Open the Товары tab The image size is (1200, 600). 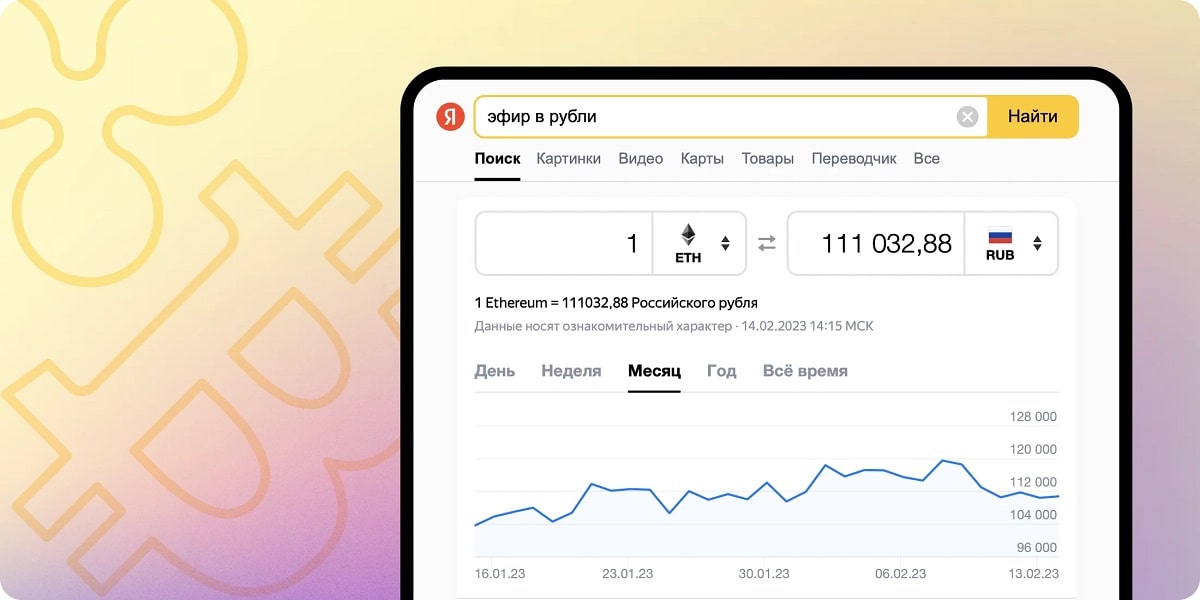[768, 159]
